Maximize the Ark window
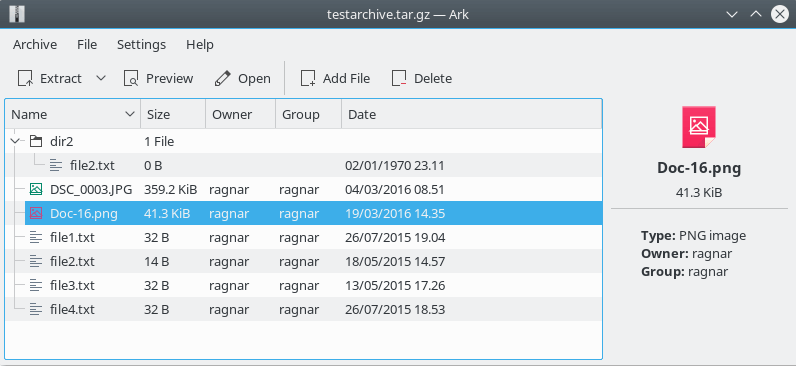796x366 pixels. click(x=756, y=14)
